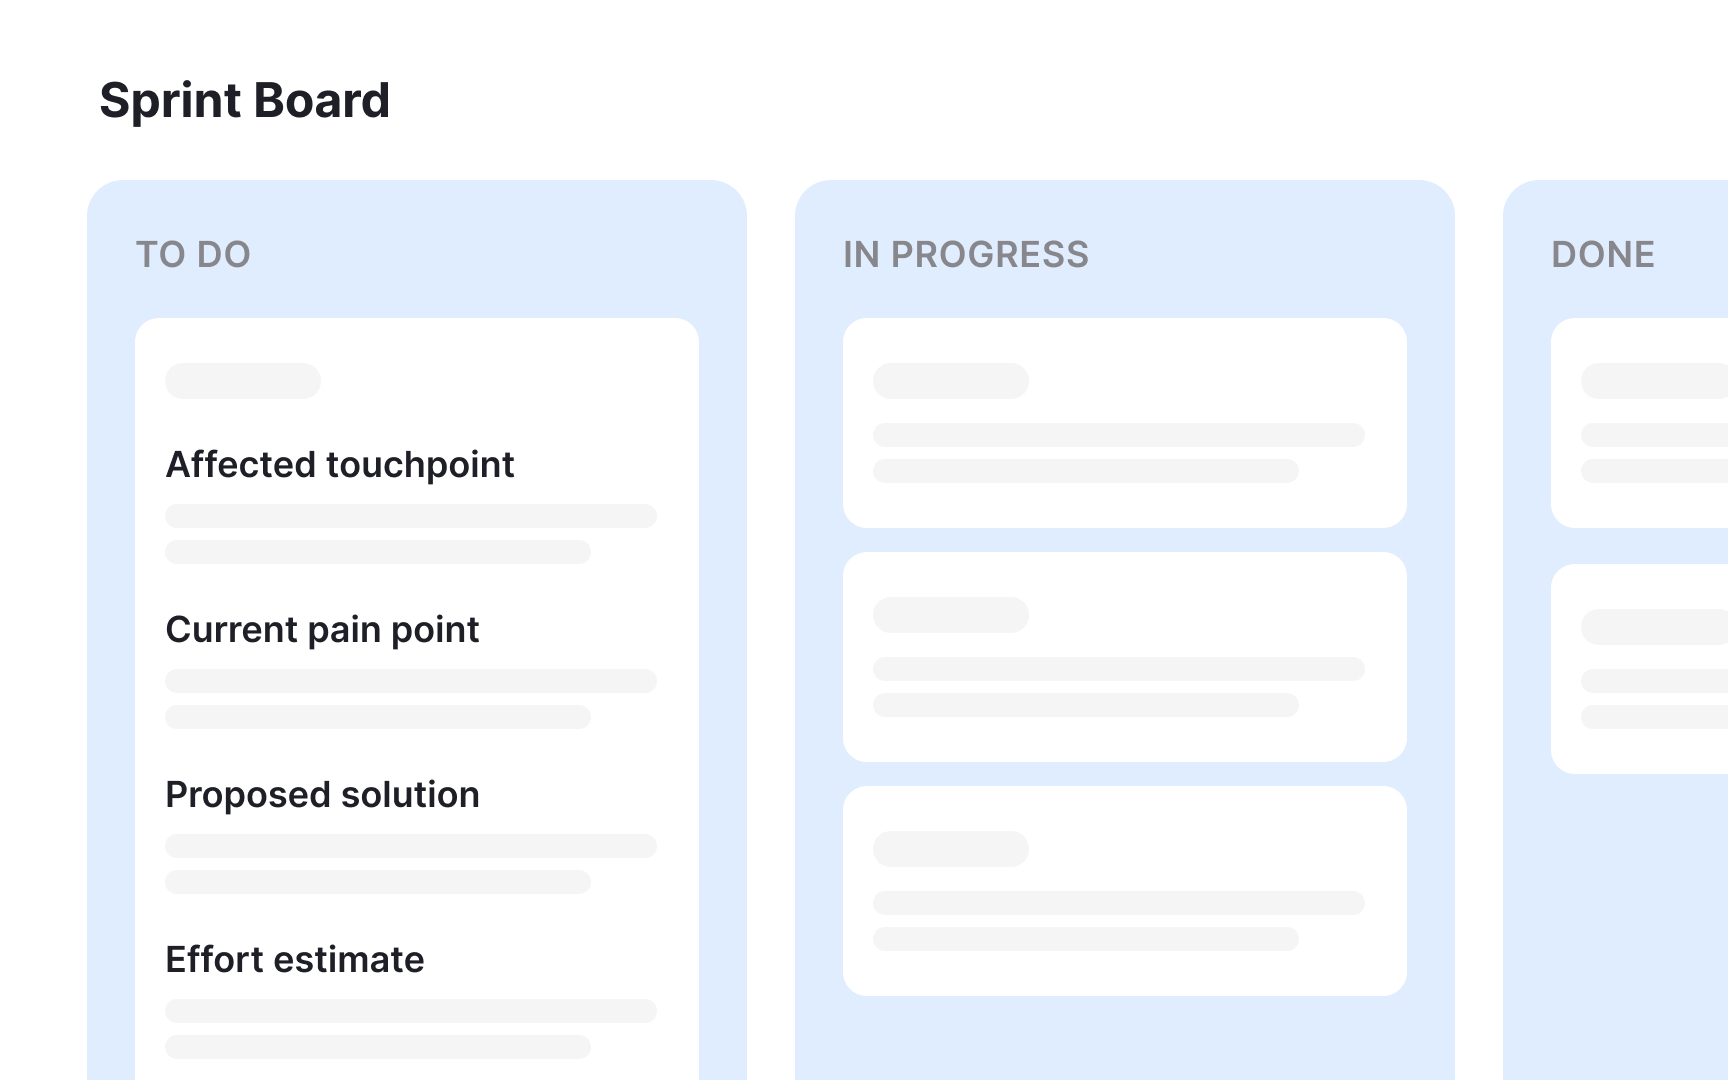
Task: Click the Sprint Board title
Action: coord(245,101)
